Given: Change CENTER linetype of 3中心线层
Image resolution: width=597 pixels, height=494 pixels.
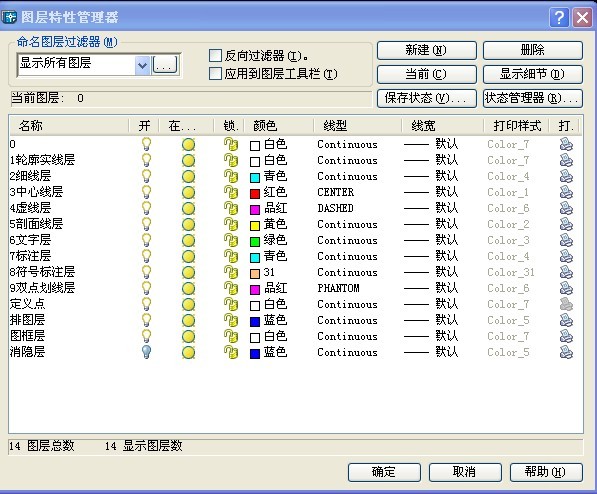Looking at the screenshot, I should (335, 192).
